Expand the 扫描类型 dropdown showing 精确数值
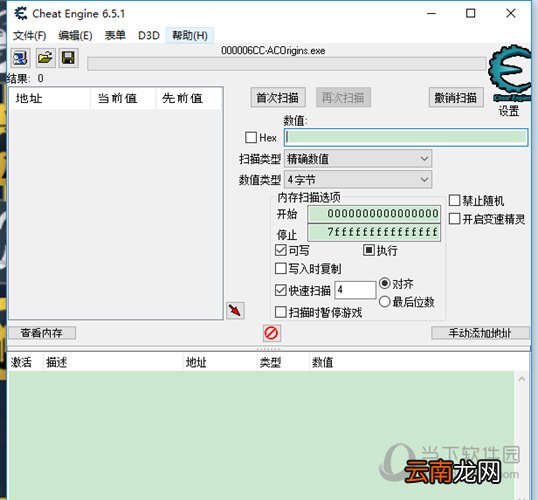Screen dimensions: 538x500 coord(358,159)
